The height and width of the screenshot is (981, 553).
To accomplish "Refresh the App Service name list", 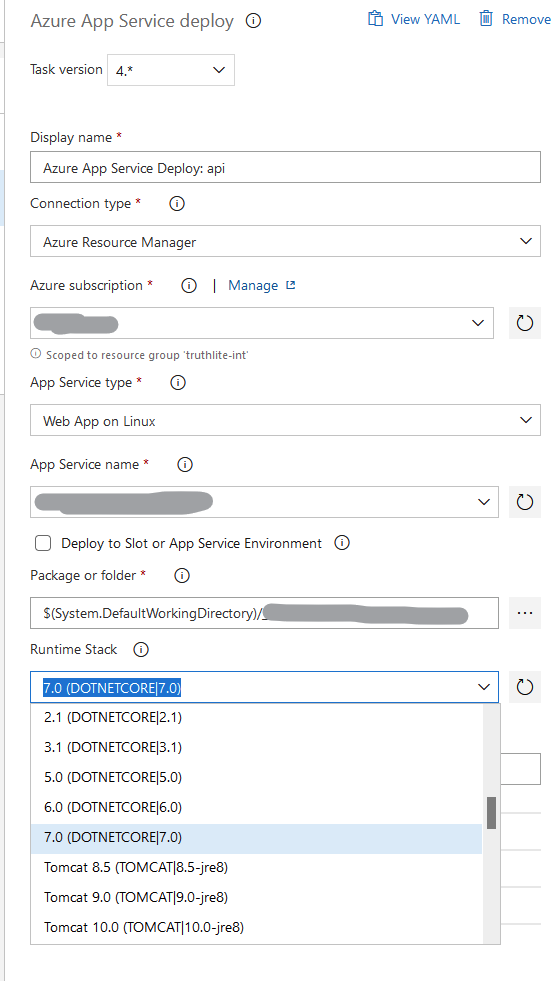I will point(524,502).
